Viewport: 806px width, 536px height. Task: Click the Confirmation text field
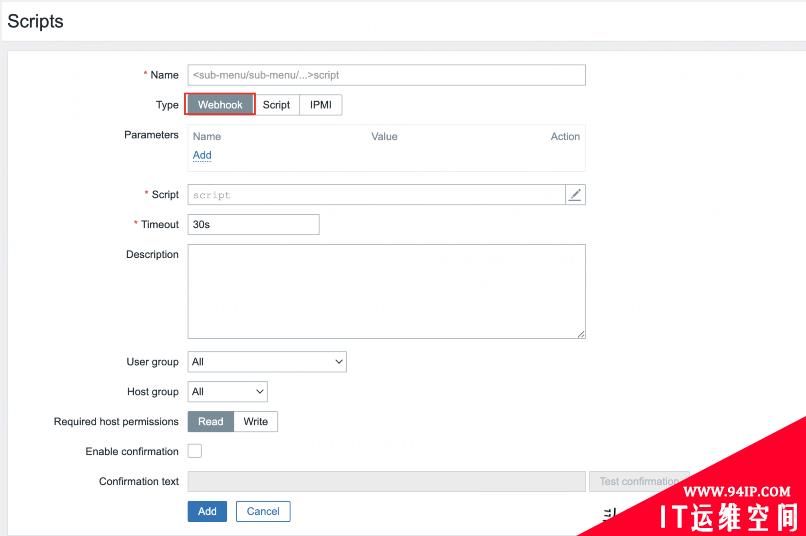point(387,482)
